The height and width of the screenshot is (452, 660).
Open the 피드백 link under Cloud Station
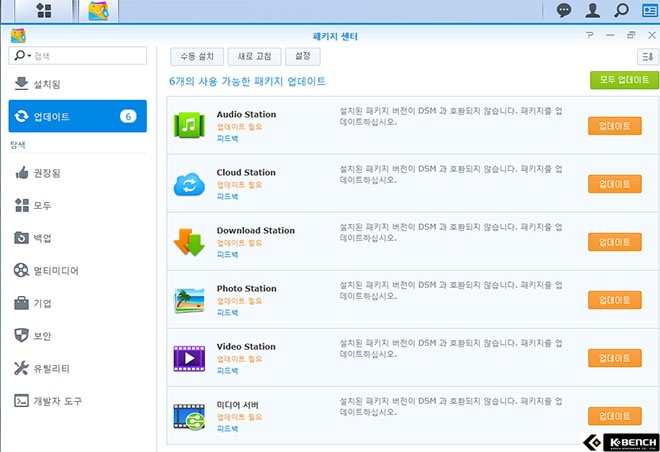[x=227, y=196]
